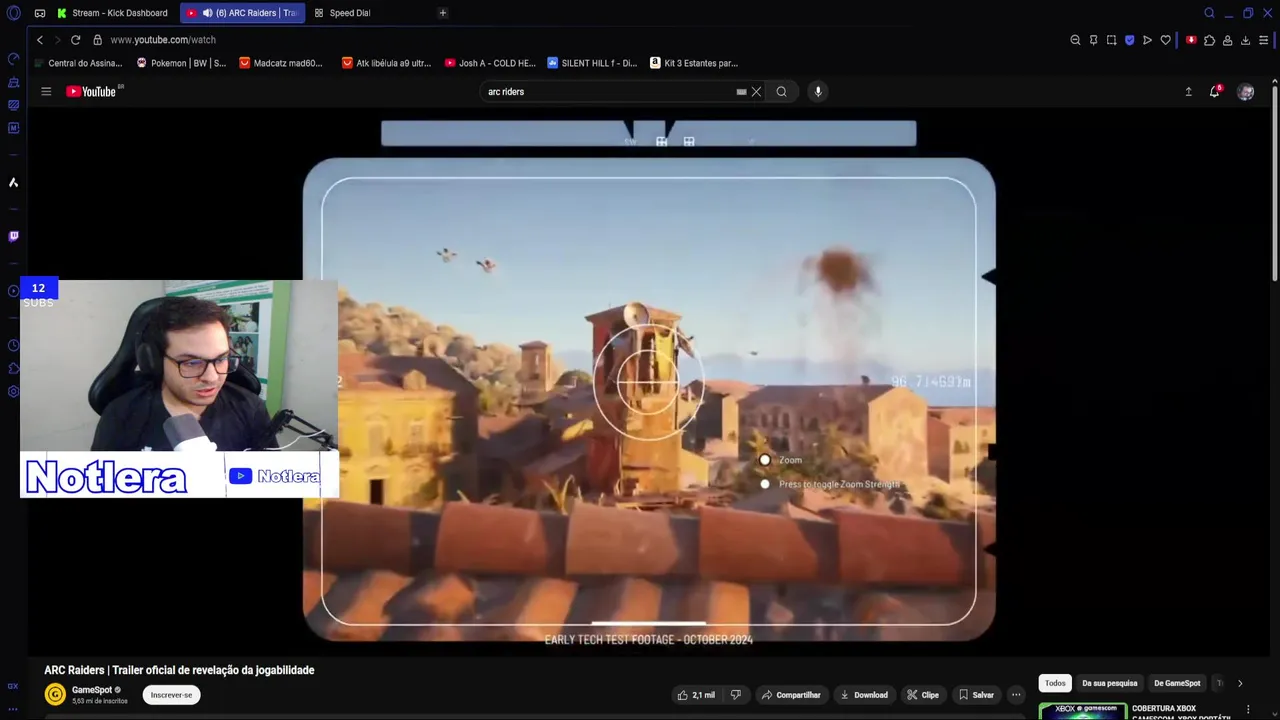This screenshot has height=720, width=1280.
Task: Expand the next filter chips arrow
Action: click(1240, 683)
